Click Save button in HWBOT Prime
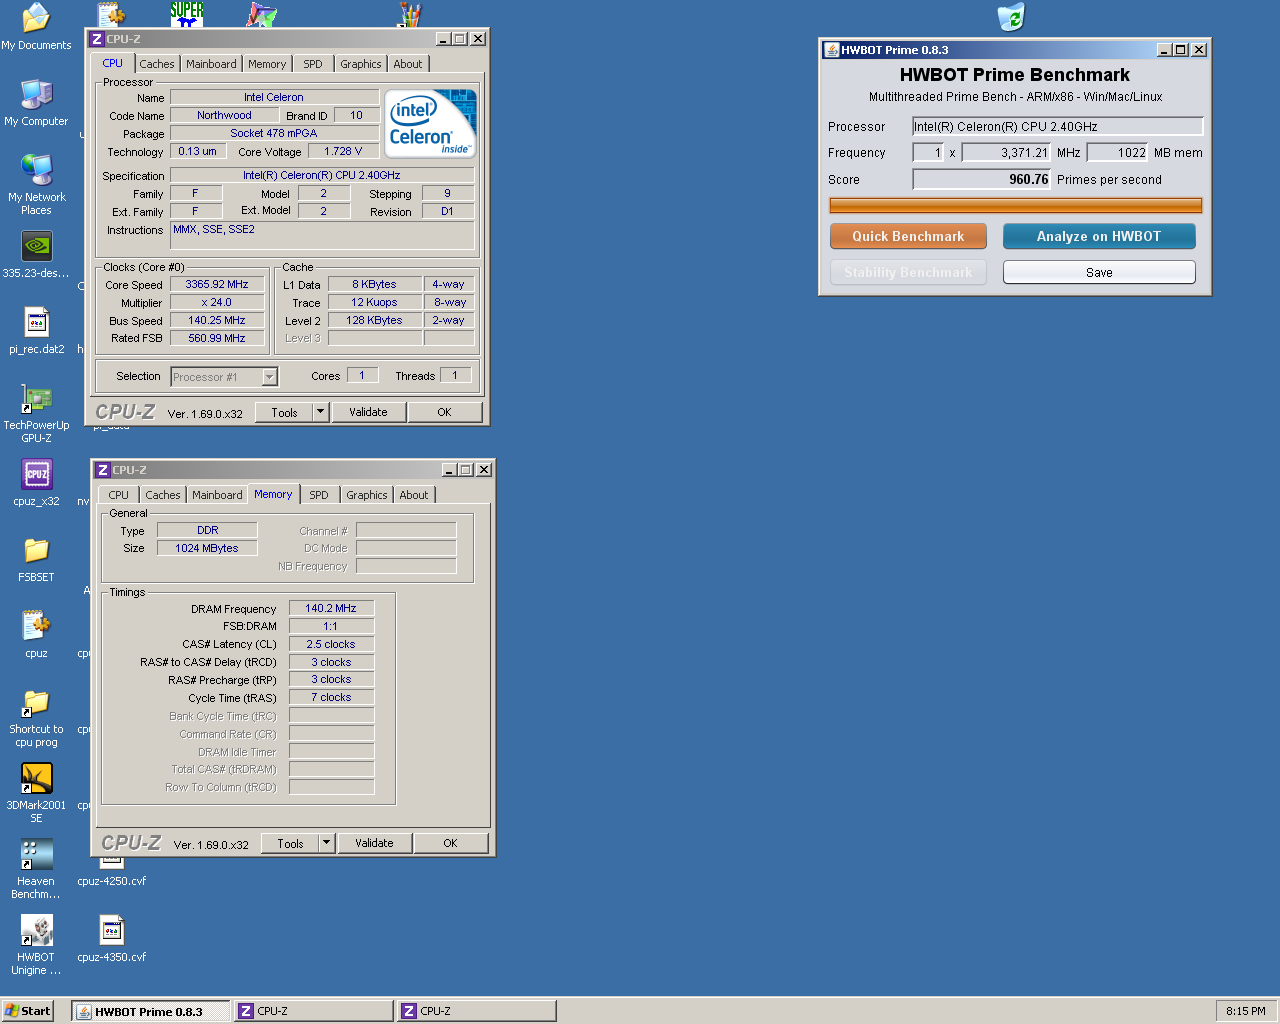Viewport: 1280px width, 1024px height. [1099, 272]
